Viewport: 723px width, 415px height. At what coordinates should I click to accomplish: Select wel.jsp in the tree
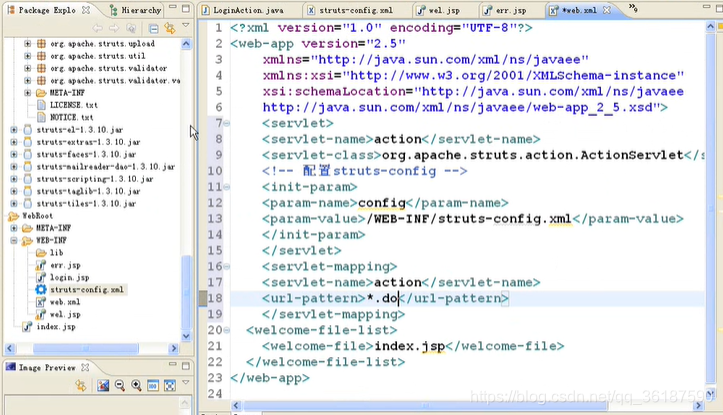tap(65, 314)
